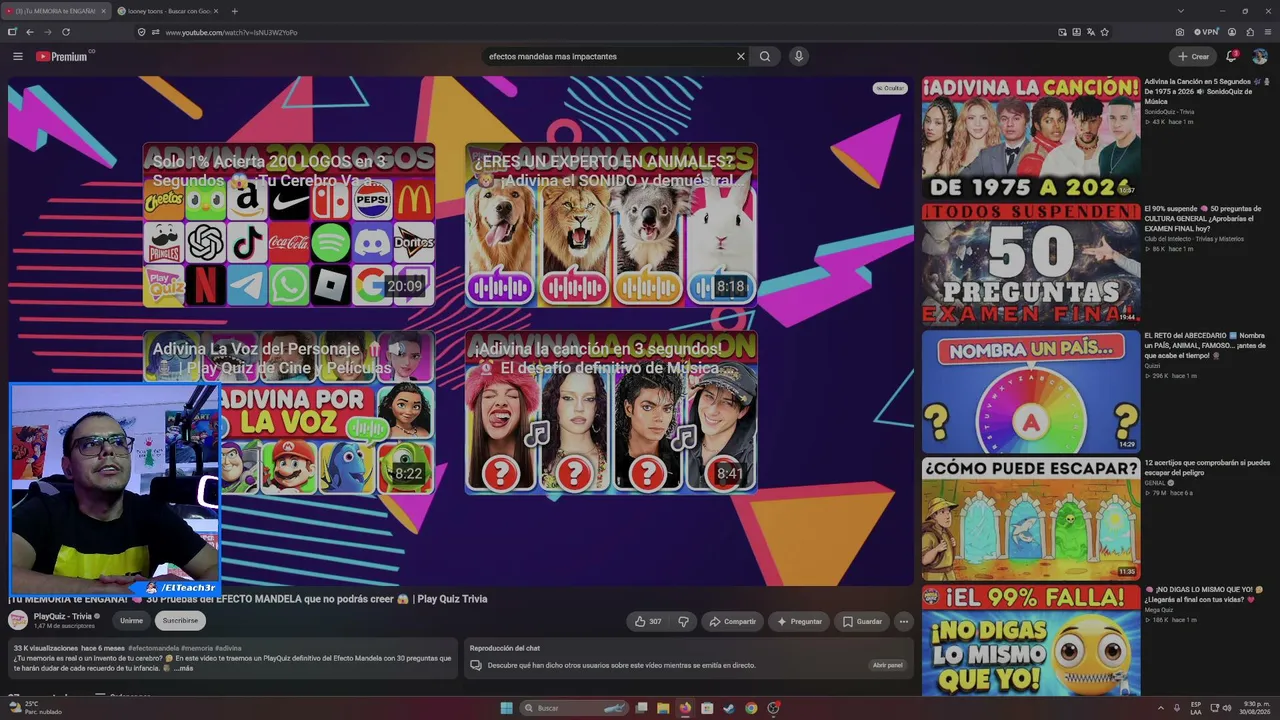Save video with the Guardar button

click(x=862, y=621)
